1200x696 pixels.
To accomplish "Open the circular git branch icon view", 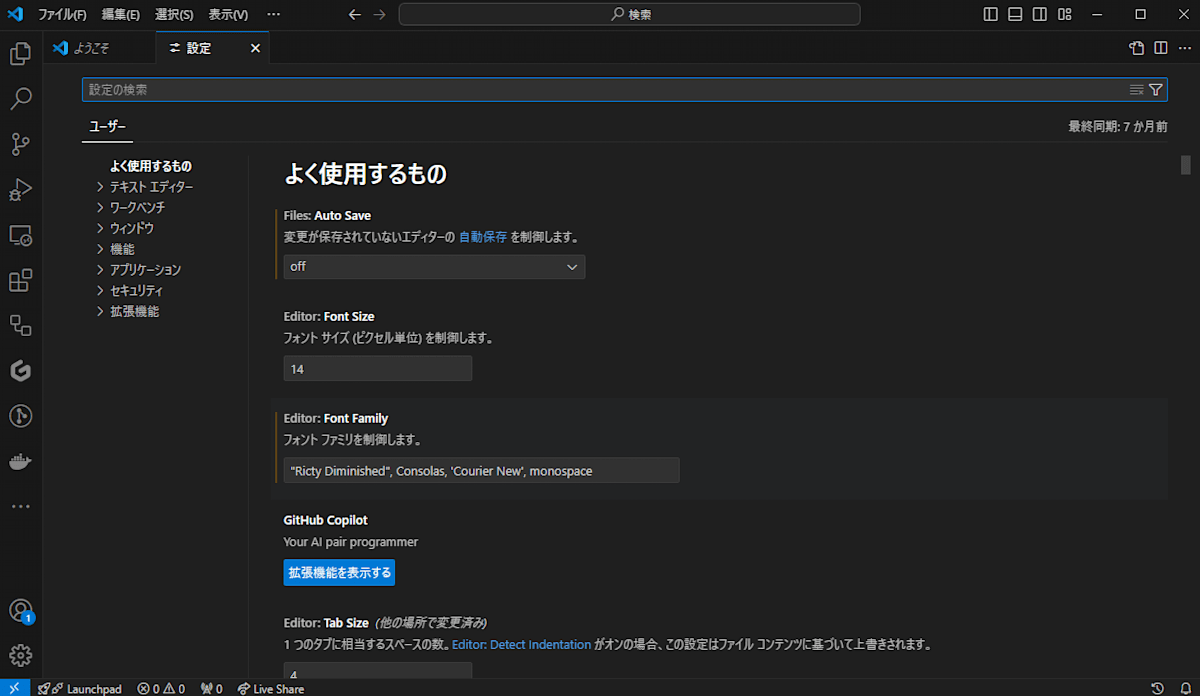I will (21, 416).
